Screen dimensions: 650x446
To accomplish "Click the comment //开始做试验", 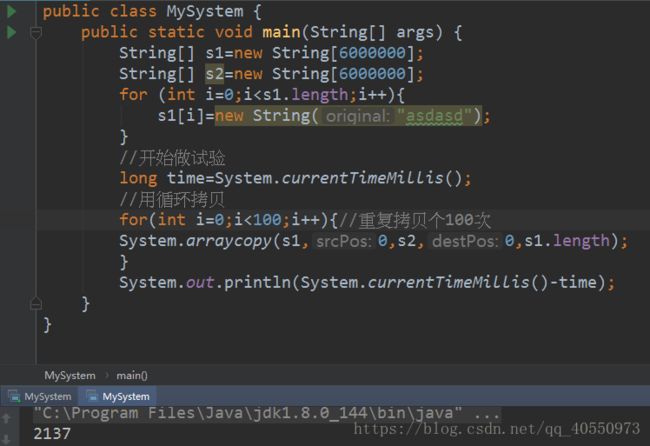I will [172, 158].
